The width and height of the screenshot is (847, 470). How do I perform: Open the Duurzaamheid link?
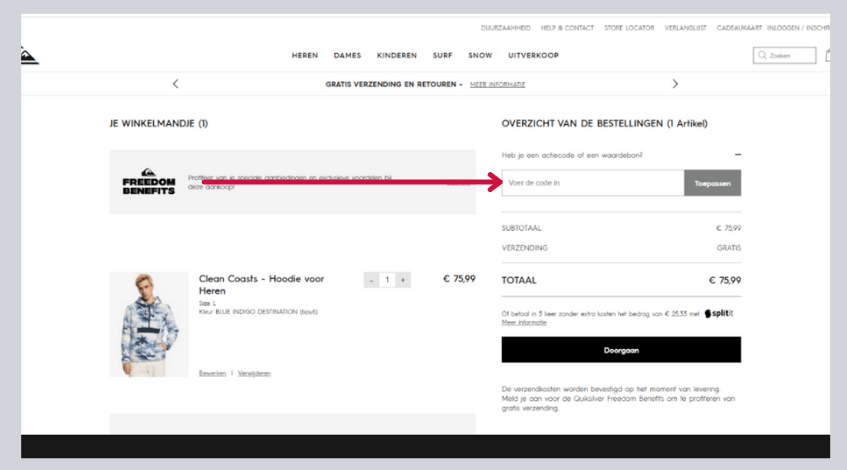pos(506,28)
